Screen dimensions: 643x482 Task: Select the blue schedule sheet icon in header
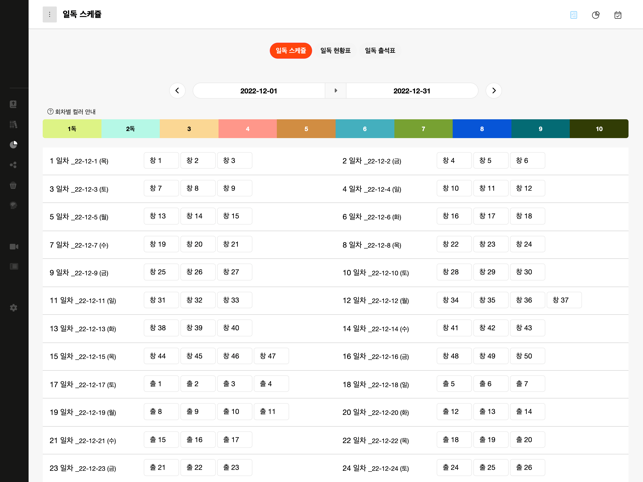pos(573,15)
